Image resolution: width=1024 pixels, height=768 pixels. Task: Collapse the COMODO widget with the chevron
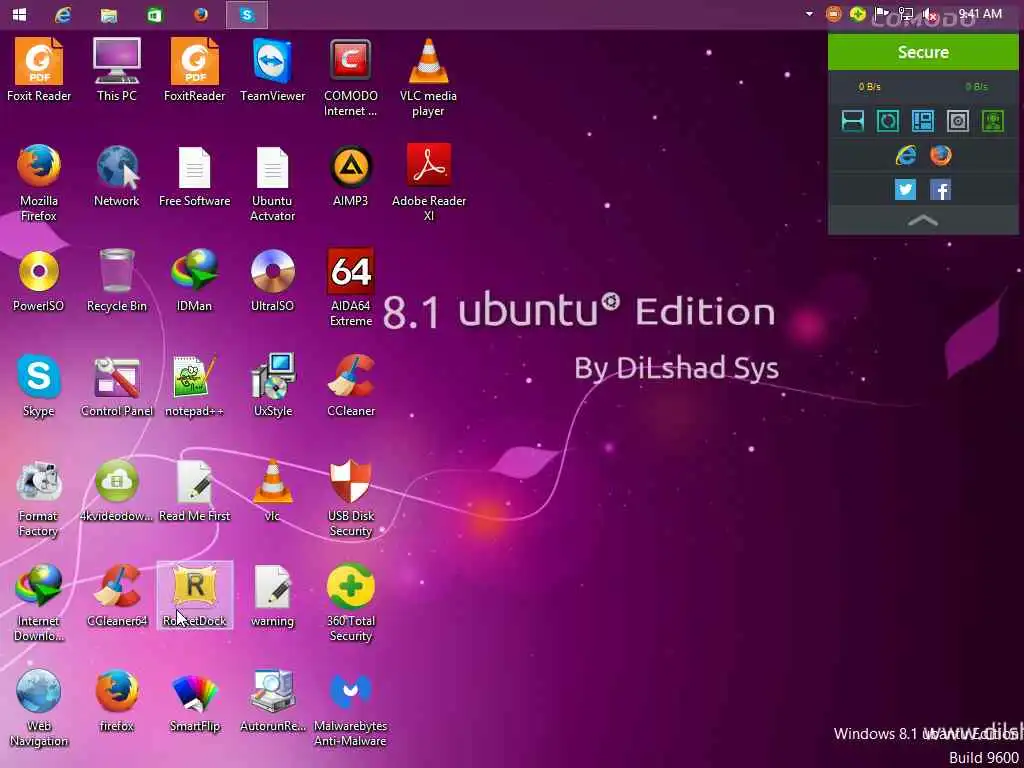923,221
